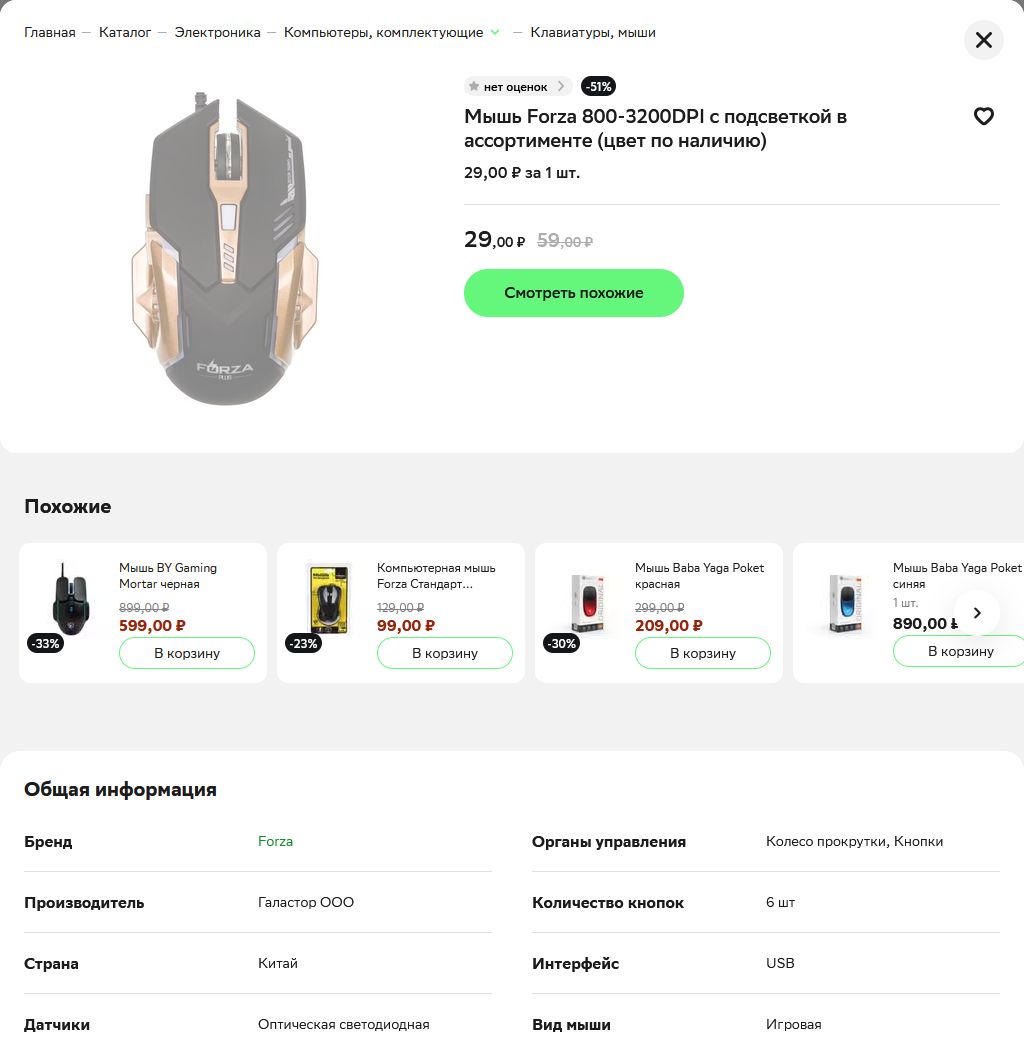Add BY Gaming Mortar mouse to cart
The height and width of the screenshot is (1050, 1024).
pyautogui.click(x=187, y=653)
